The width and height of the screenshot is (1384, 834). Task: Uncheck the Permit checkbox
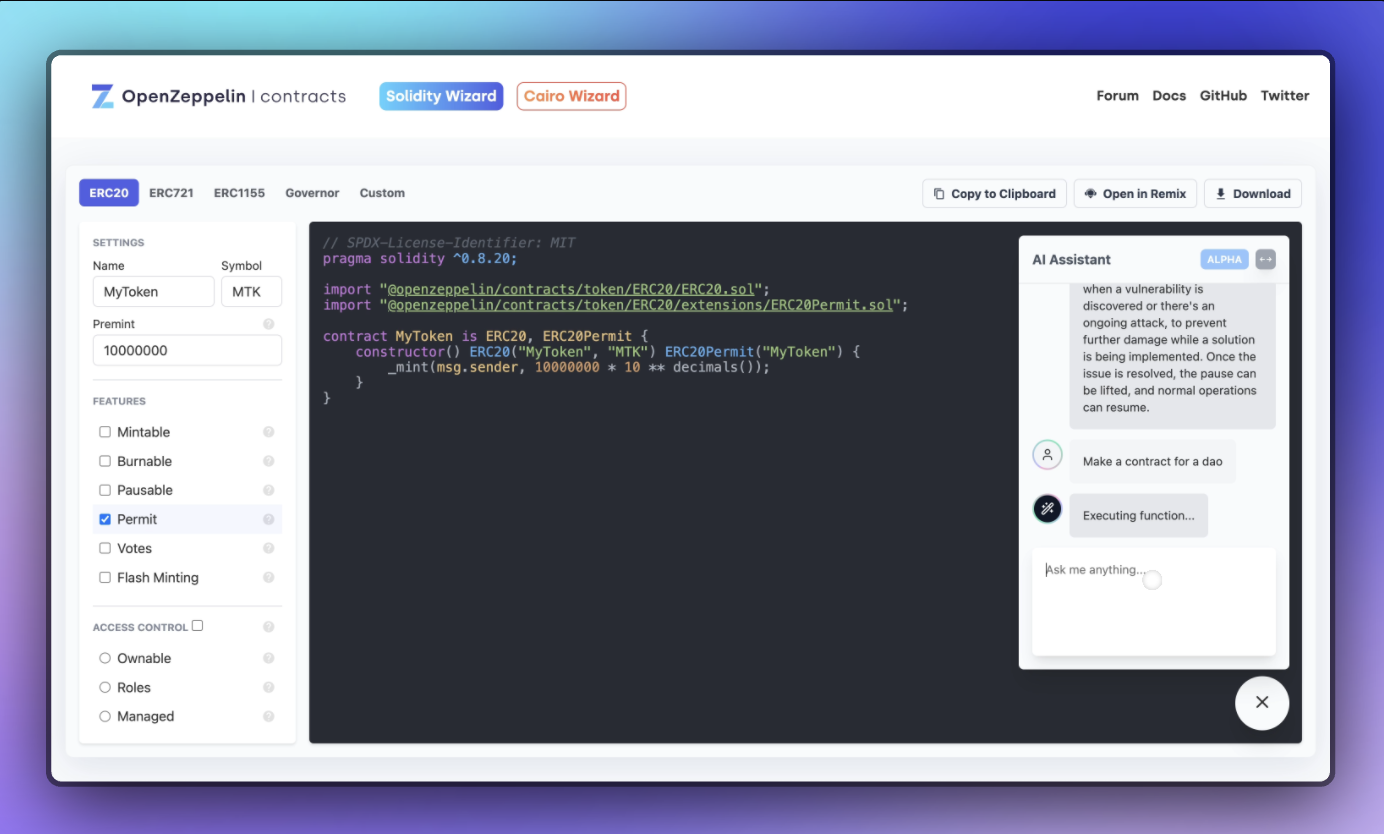[105, 519]
